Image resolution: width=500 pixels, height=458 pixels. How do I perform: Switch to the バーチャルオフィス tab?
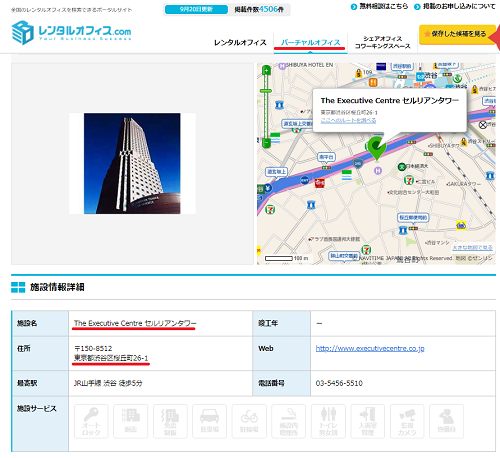click(310, 43)
